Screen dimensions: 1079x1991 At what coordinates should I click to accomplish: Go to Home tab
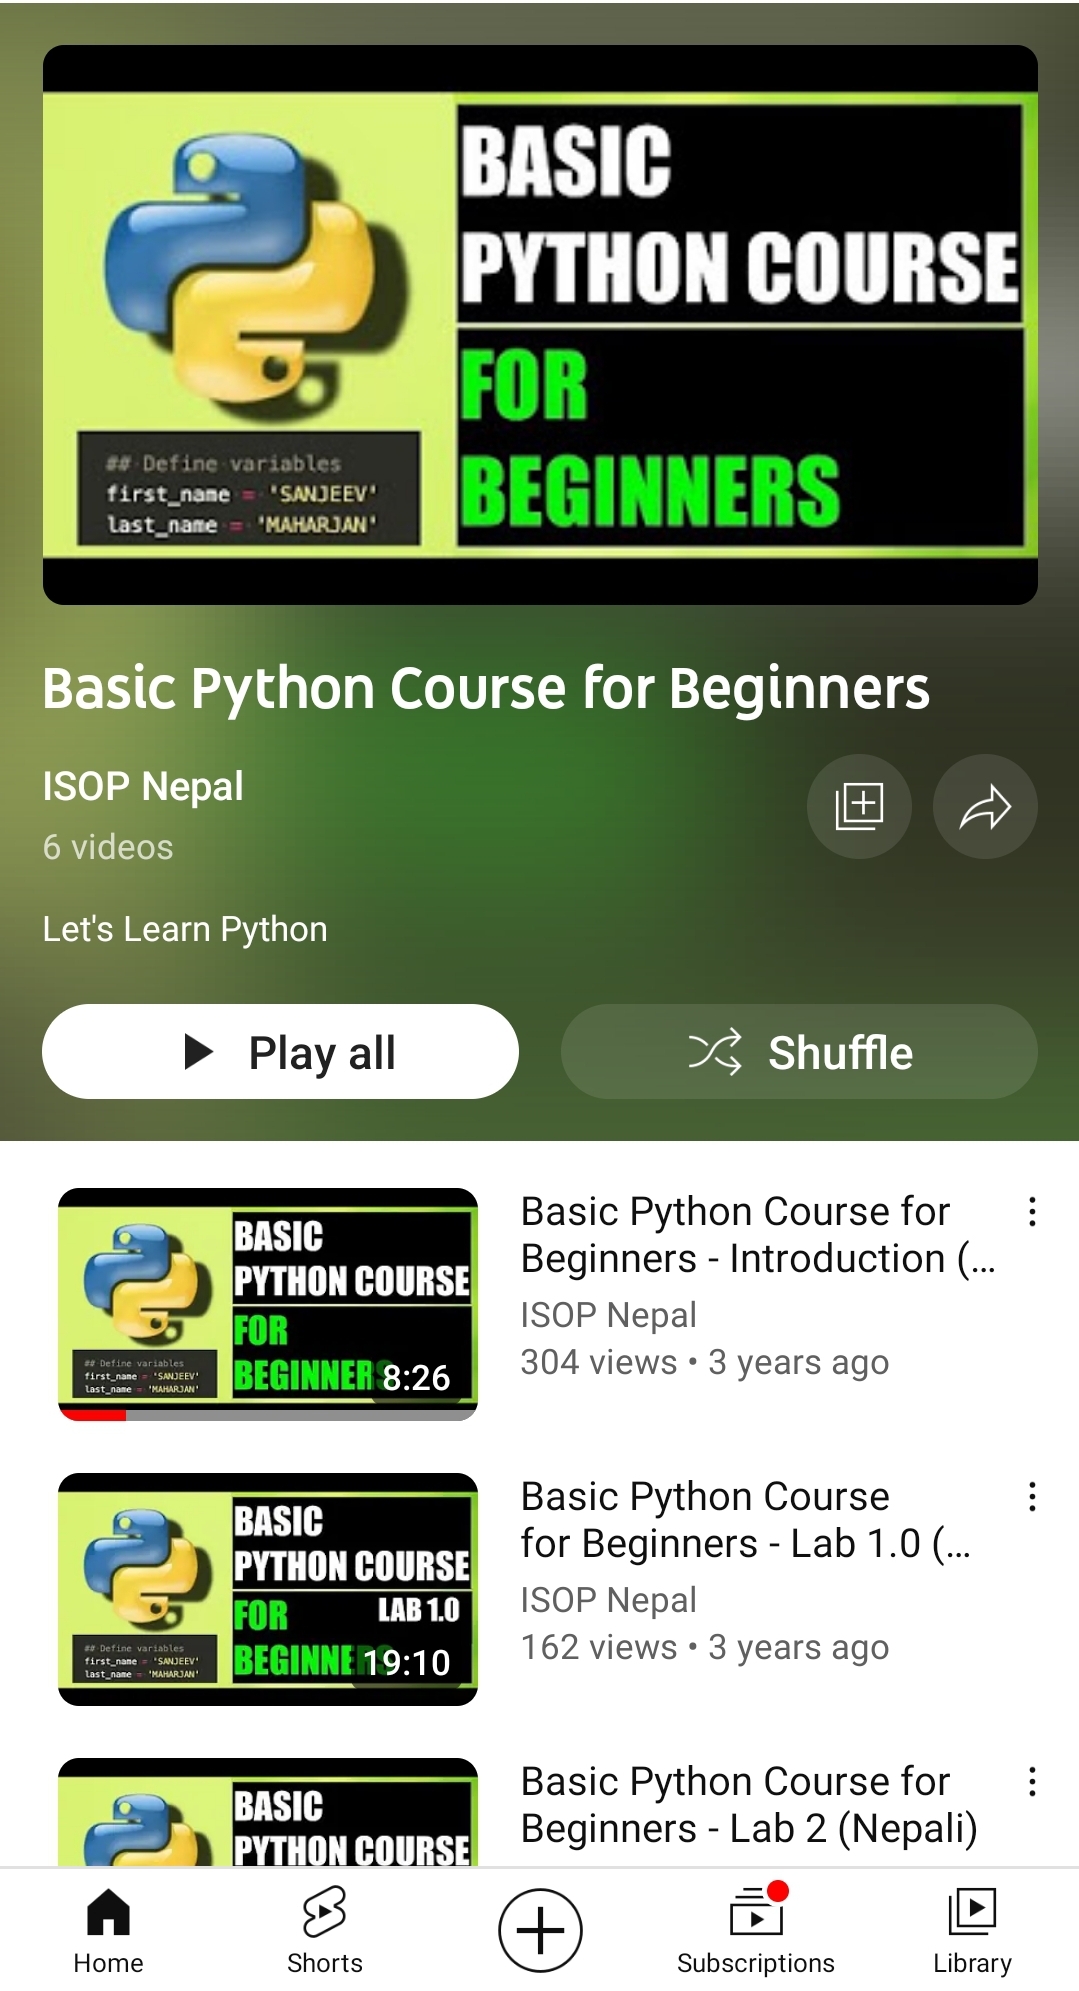(108, 1930)
